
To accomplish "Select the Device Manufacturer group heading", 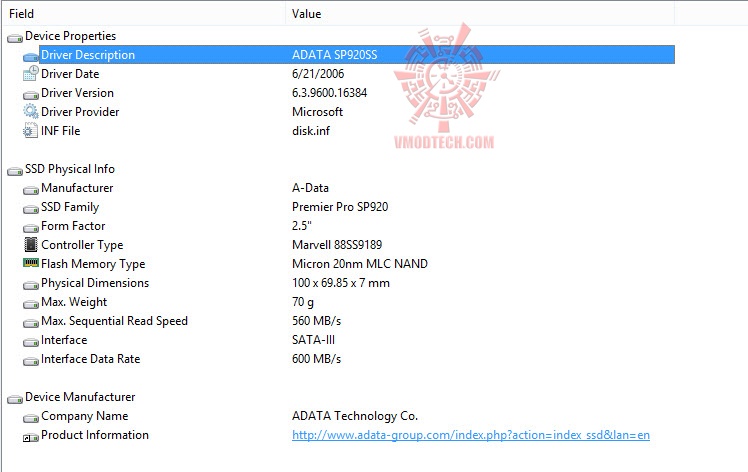I will point(80,397).
